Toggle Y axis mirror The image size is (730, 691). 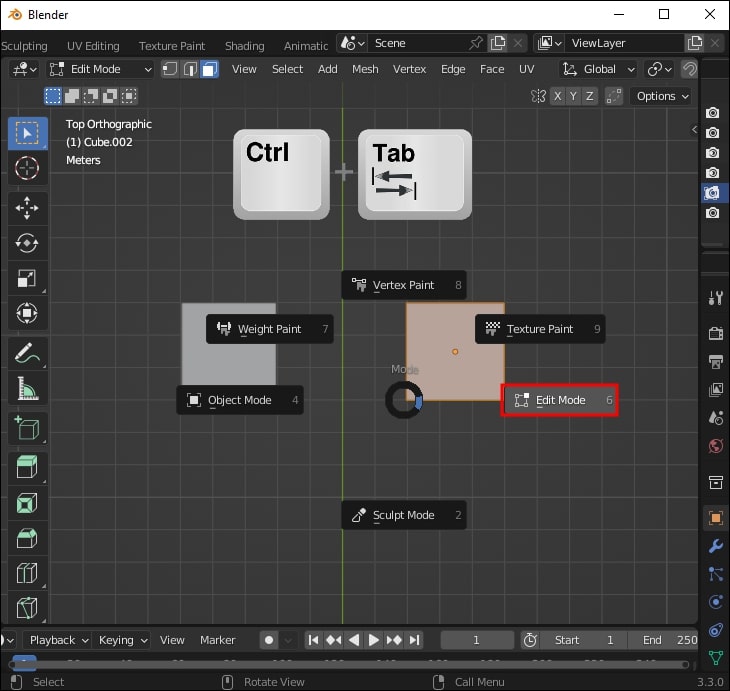[x=573, y=96]
